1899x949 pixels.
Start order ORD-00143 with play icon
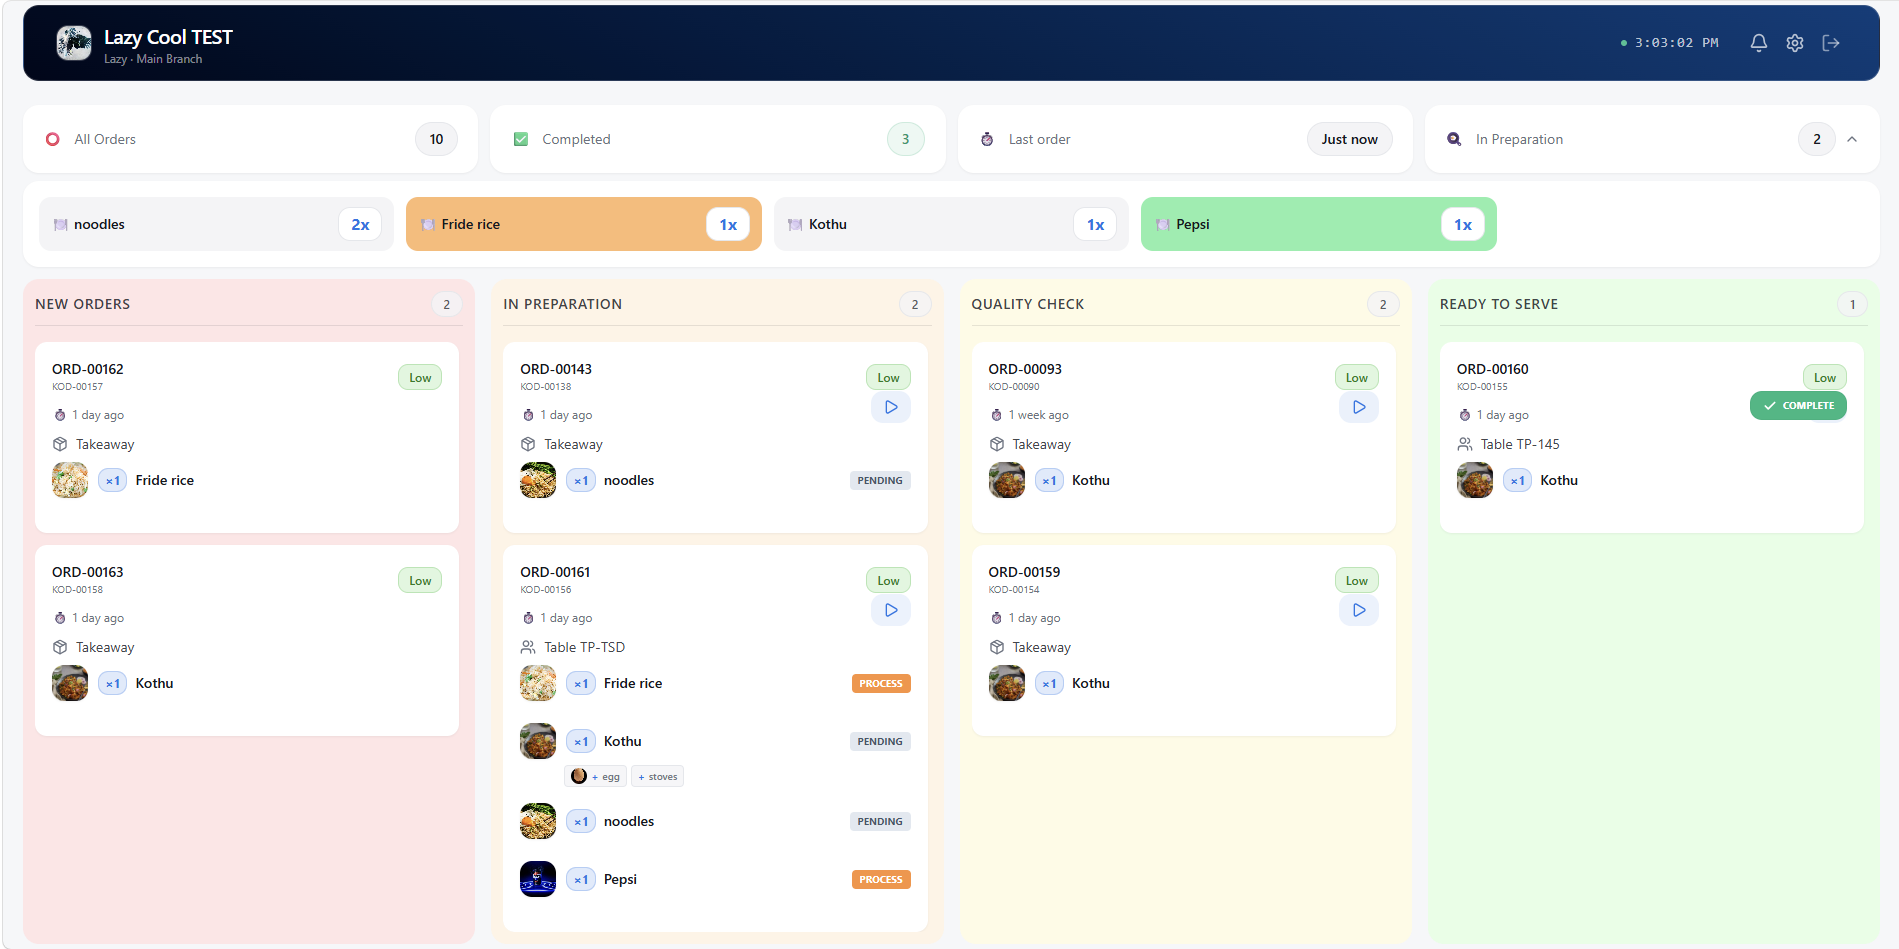coord(891,407)
